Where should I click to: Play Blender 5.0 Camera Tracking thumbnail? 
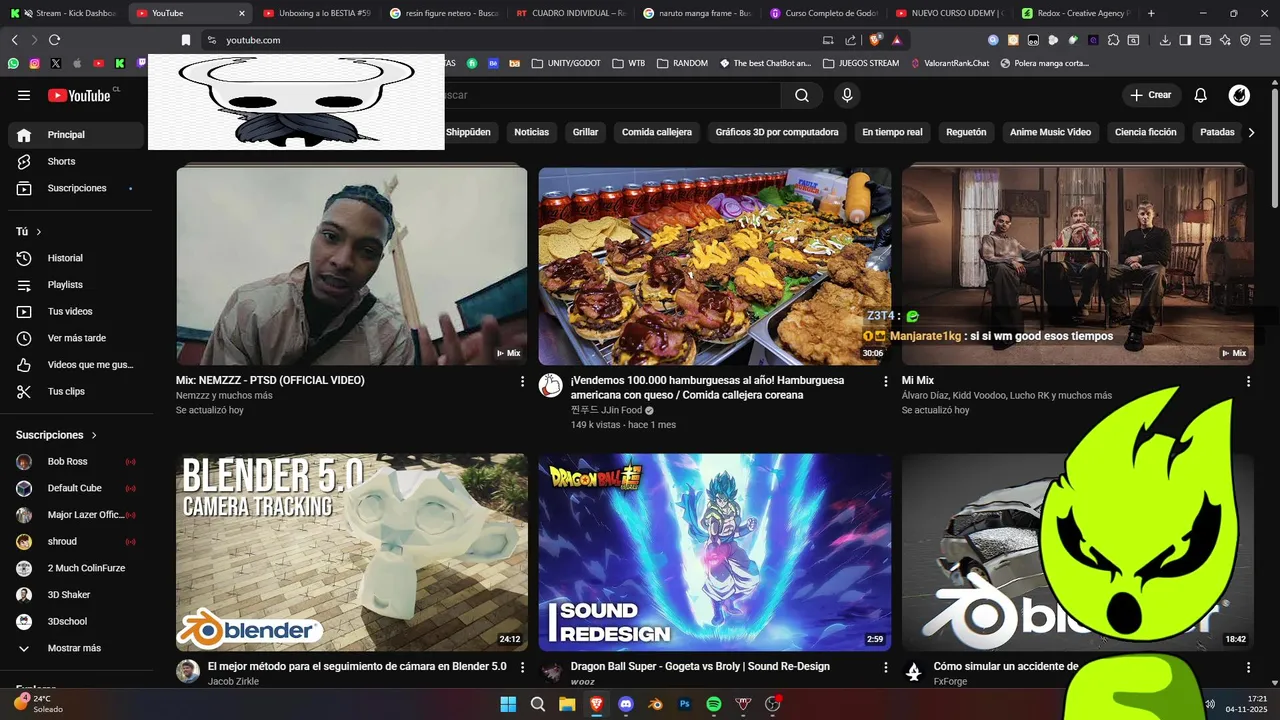352,552
